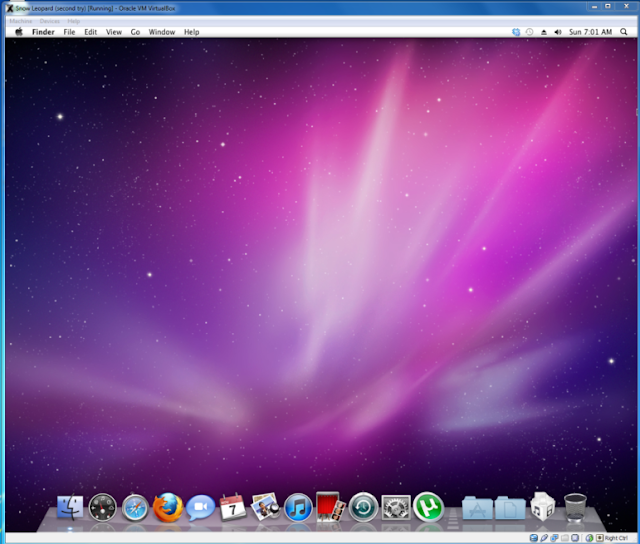Open the Go menu
The image size is (640, 544).
(135, 32)
